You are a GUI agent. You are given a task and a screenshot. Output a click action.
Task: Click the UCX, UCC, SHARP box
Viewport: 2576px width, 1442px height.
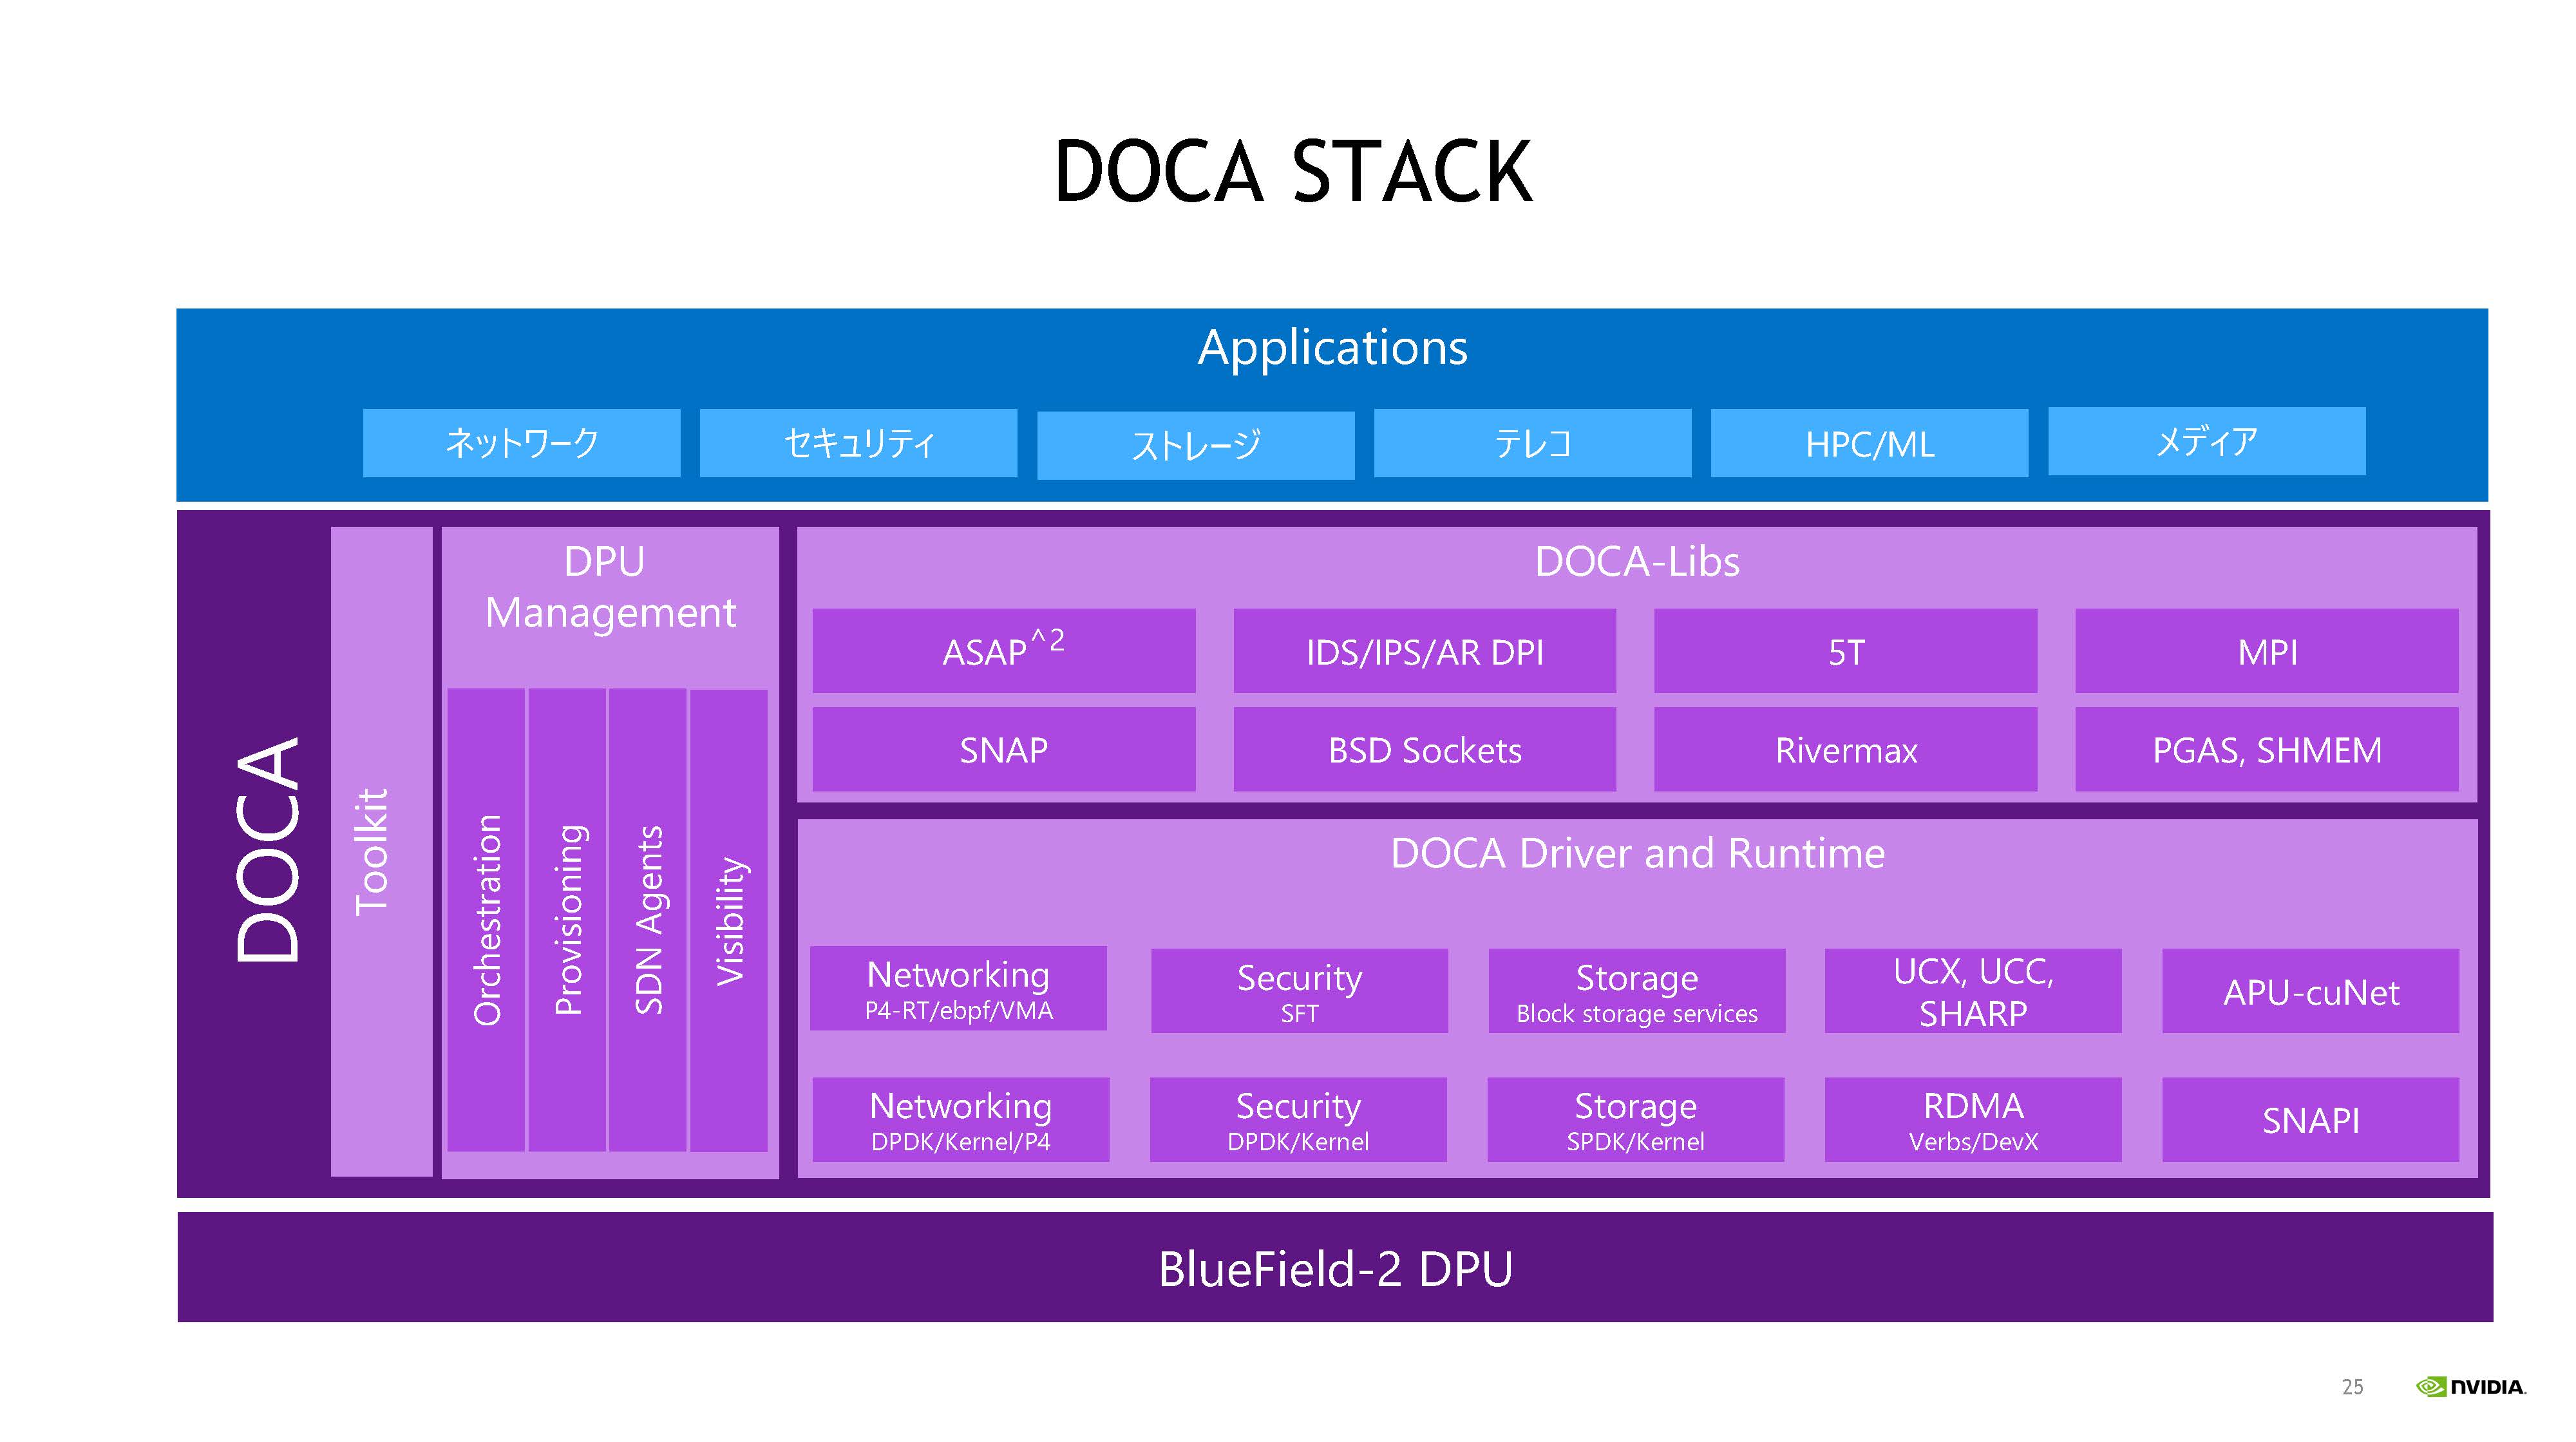(x=1973, y=991)
